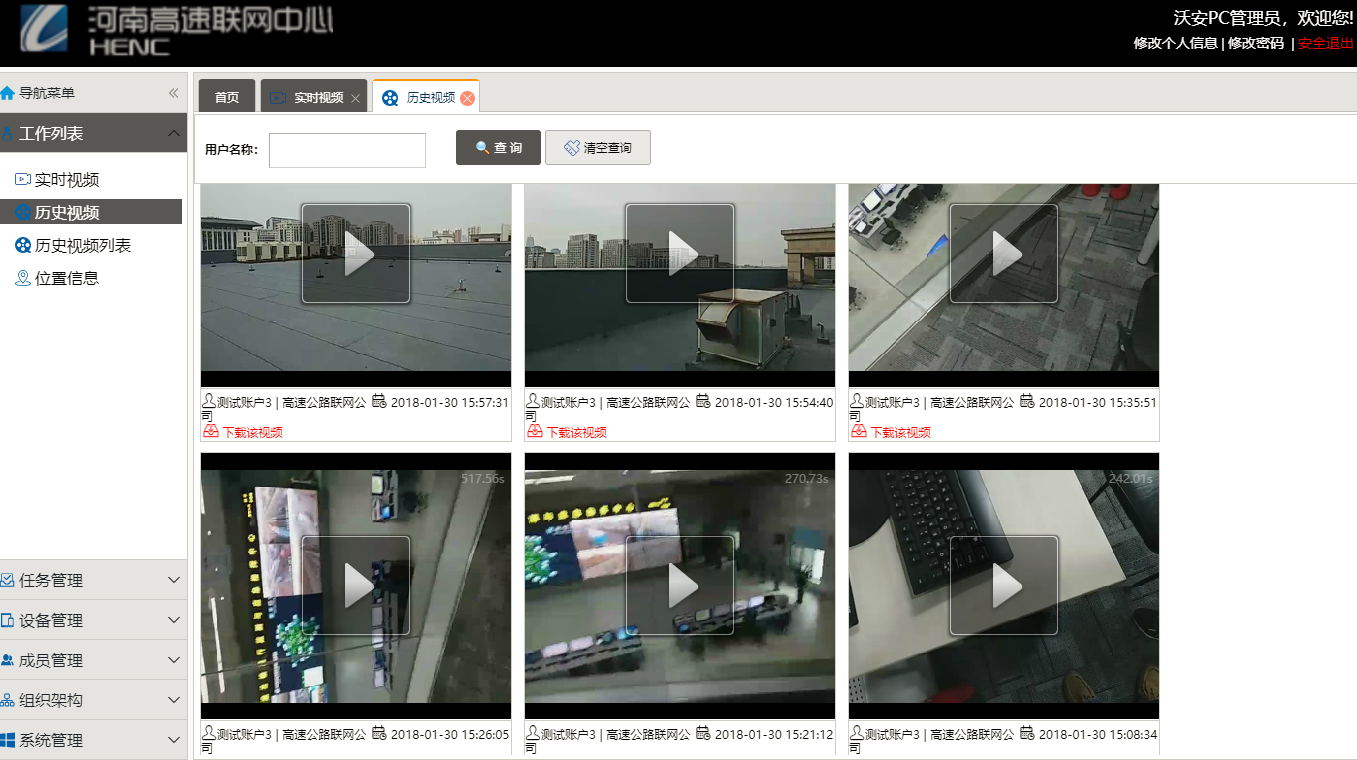Expand the 任务管理 section
1357x760 pixels.
pos(93,580)
